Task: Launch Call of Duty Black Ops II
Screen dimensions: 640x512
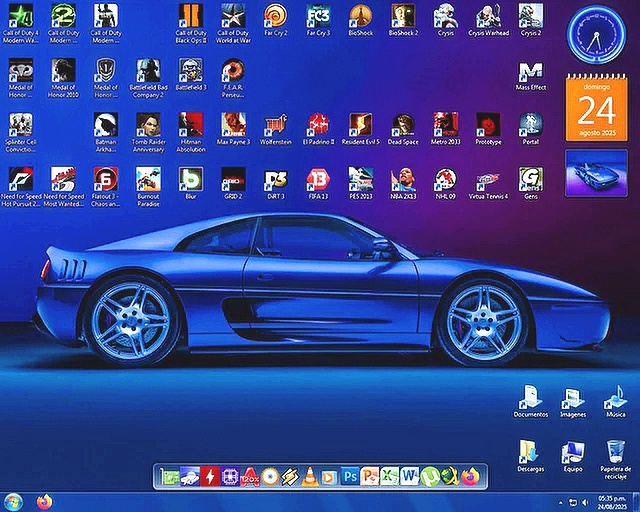Action: pyautogui.click(x=191, y=24)
